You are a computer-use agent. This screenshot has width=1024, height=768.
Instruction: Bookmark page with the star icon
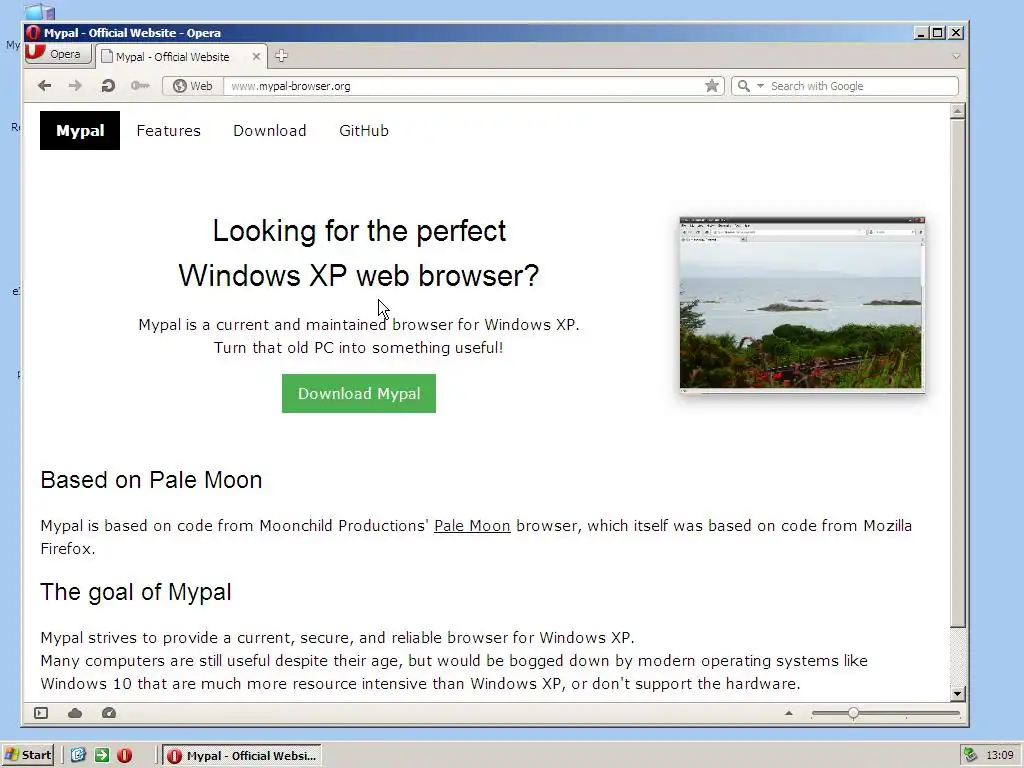pos(712,86)
